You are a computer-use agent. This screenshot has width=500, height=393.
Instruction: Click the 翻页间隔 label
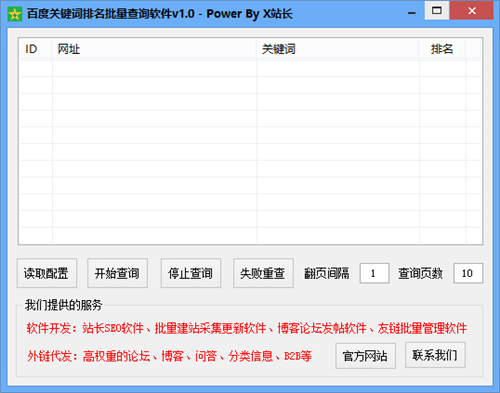(327, 273)
